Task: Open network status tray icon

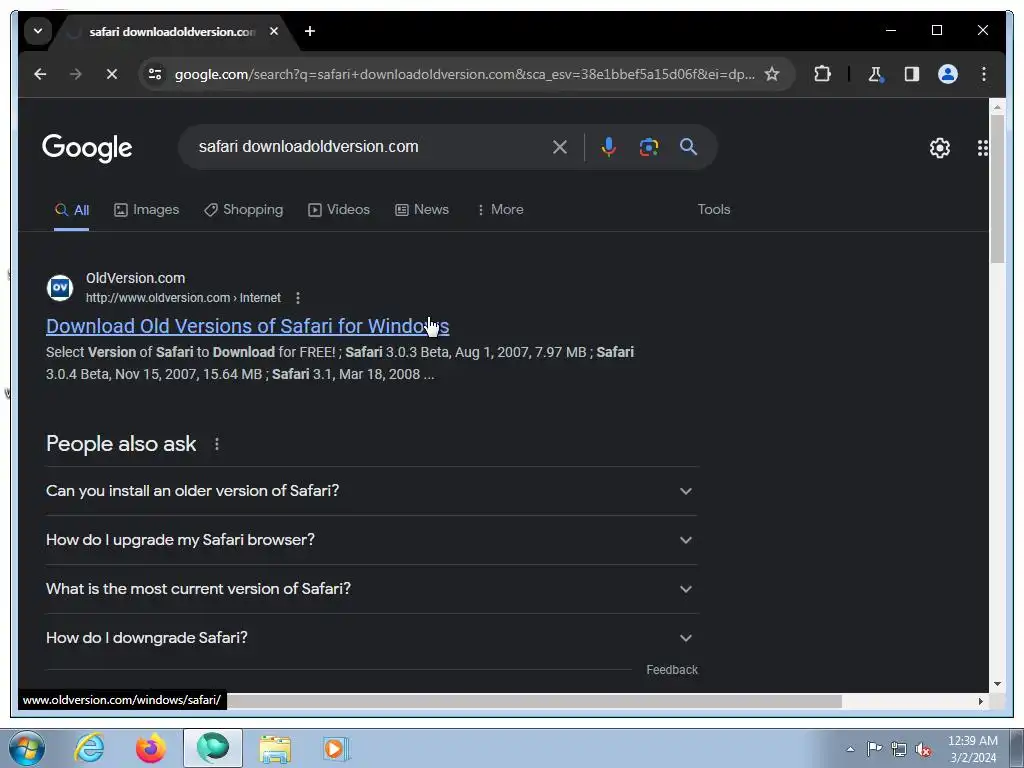Action: [899, 749]
